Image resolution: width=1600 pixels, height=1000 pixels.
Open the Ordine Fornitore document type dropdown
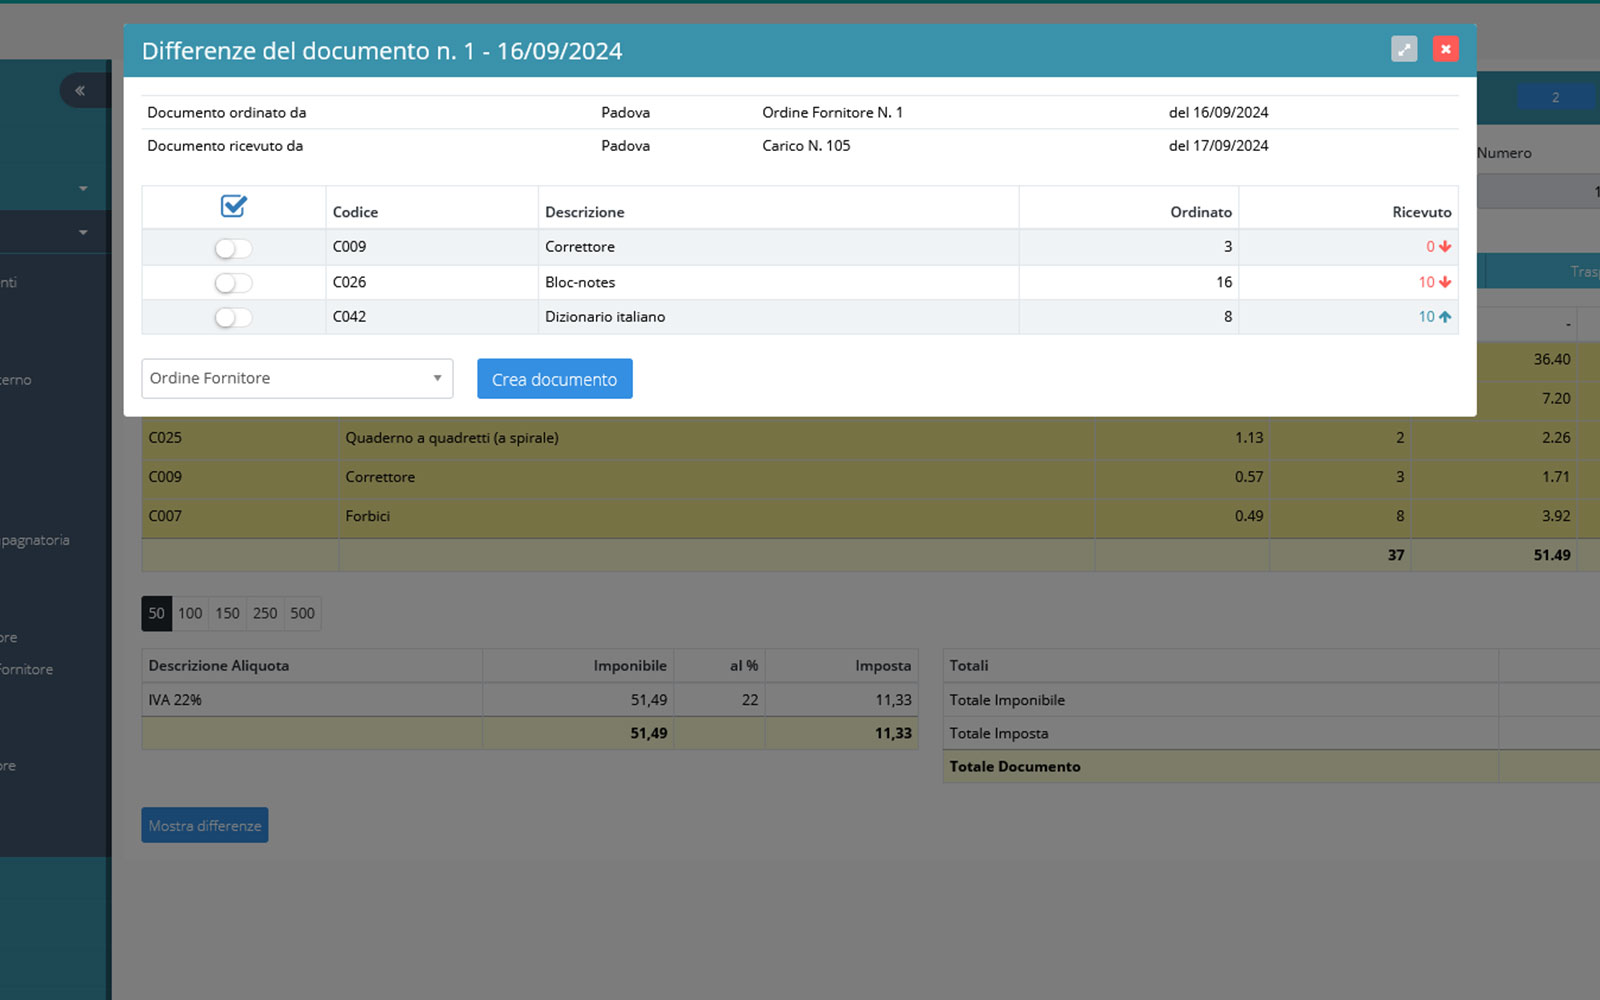[x=297, y=378]
